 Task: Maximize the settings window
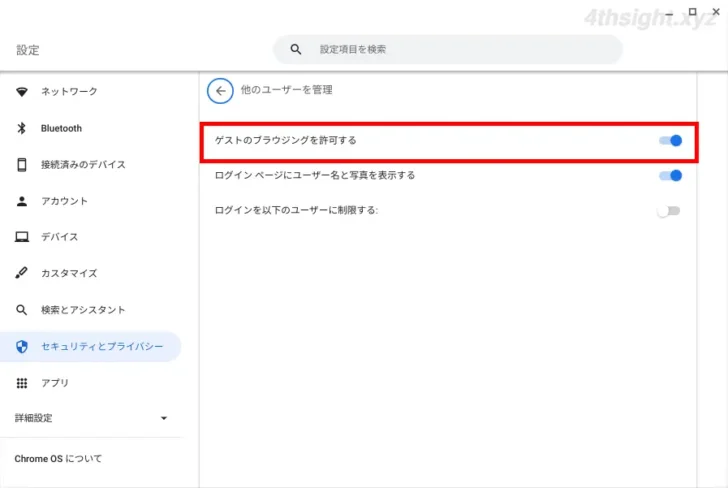(692, 12)
